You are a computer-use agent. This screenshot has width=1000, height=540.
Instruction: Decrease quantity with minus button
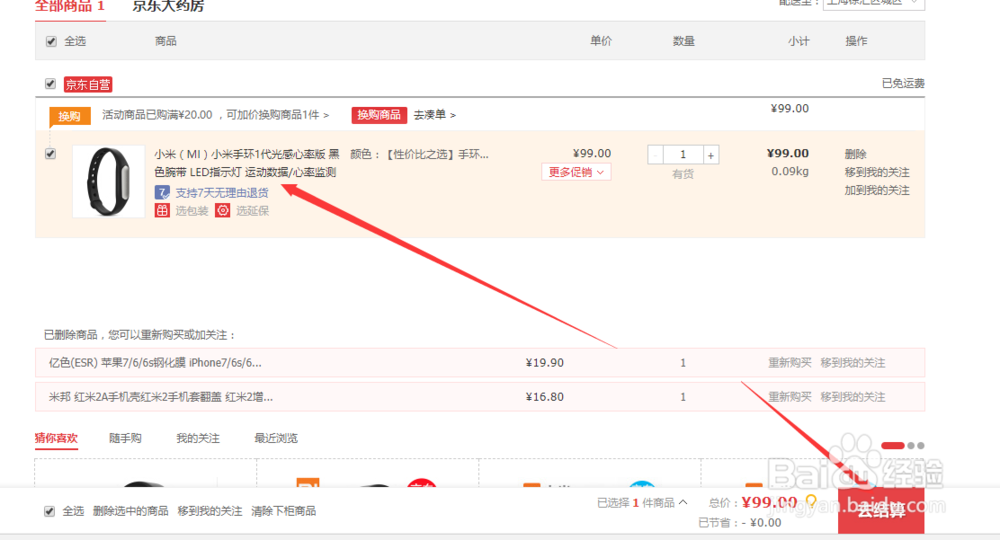coord(656,155)
